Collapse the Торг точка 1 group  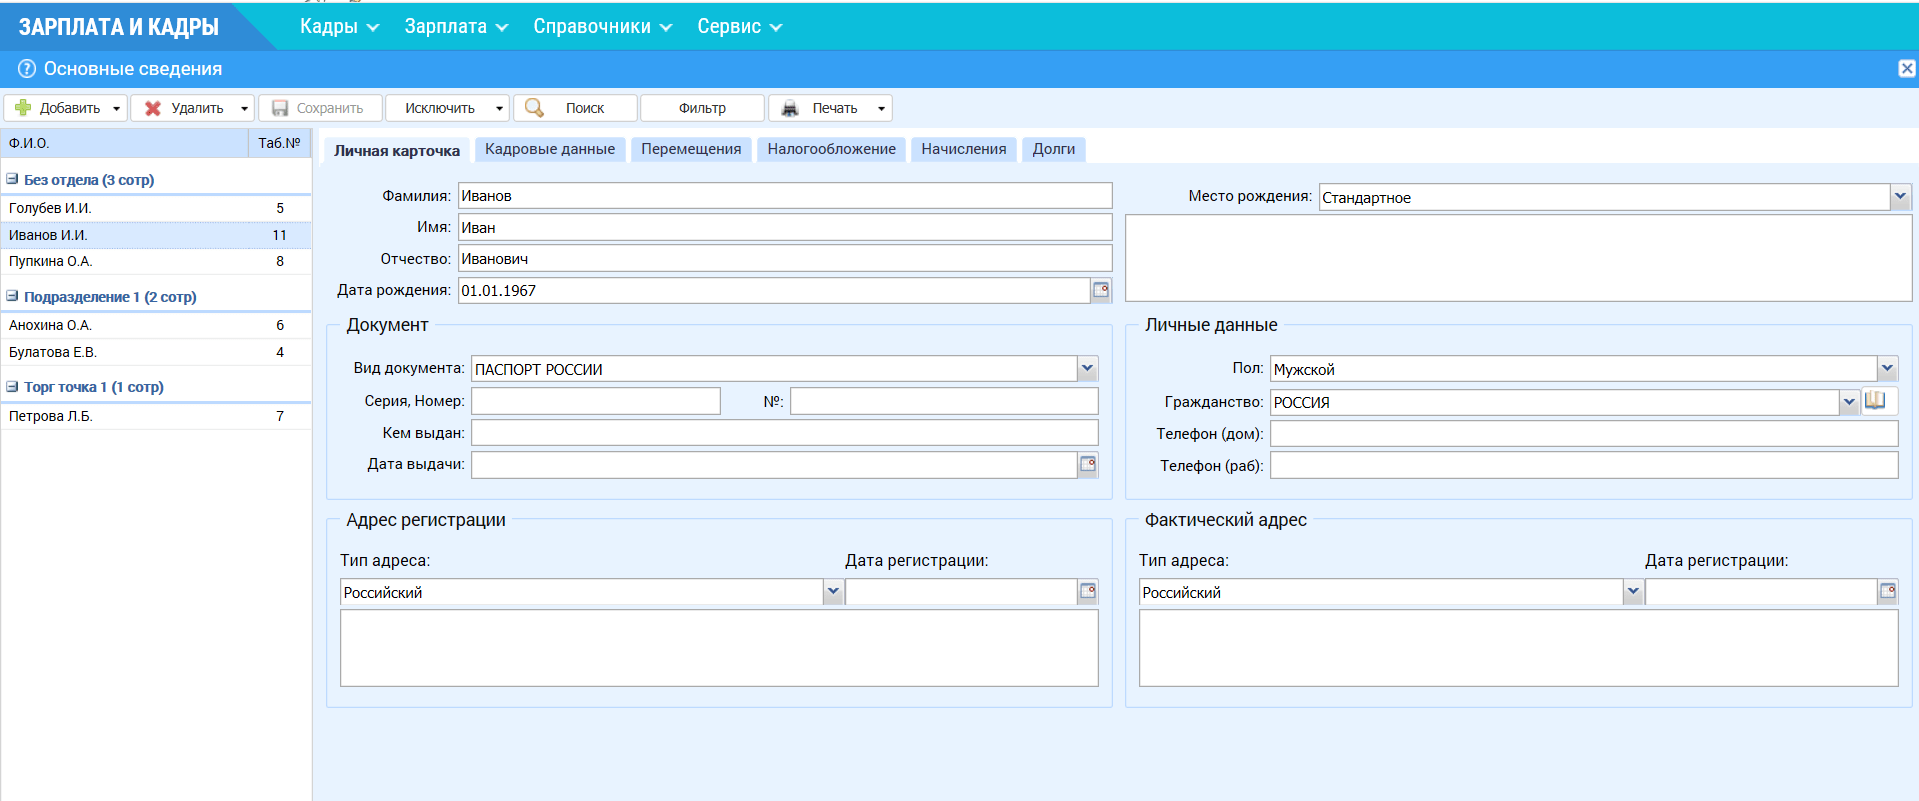[x=13, y=386]
